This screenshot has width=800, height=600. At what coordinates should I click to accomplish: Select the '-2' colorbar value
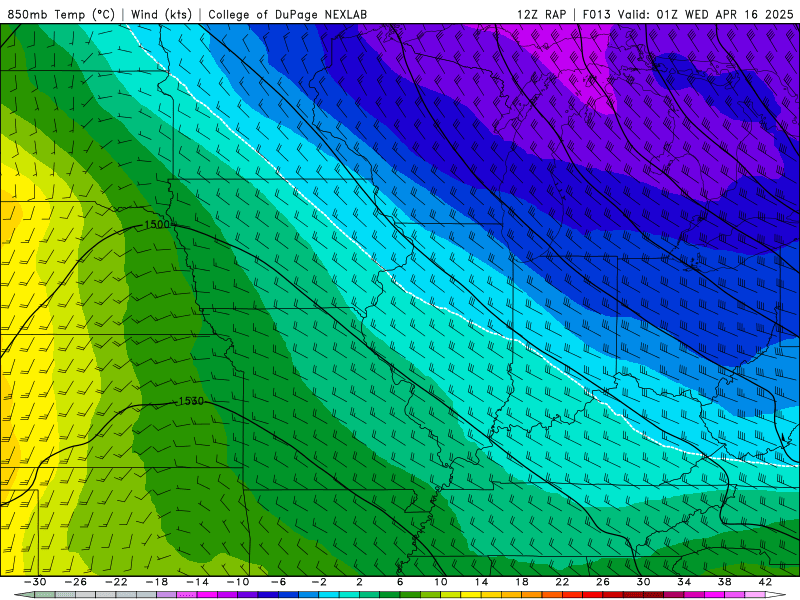[x=318, y=582]
